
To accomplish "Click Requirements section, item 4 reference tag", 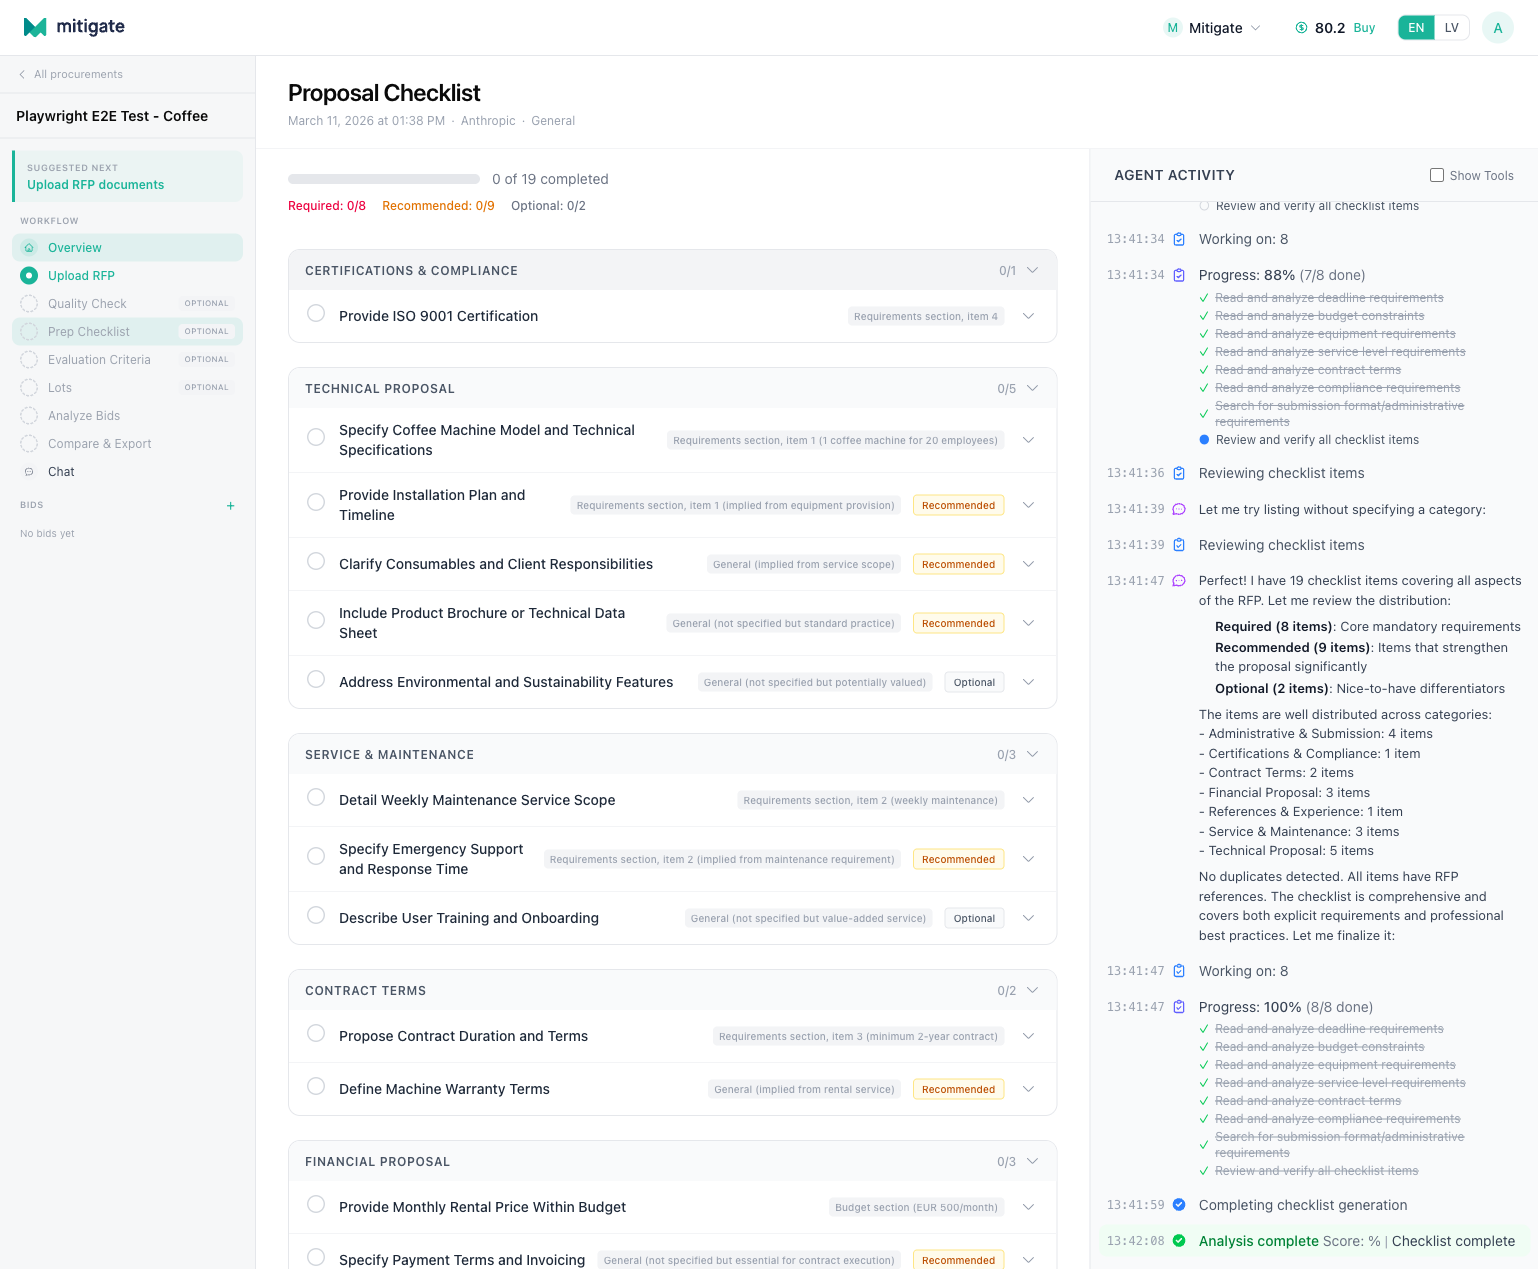I will 925,316.
